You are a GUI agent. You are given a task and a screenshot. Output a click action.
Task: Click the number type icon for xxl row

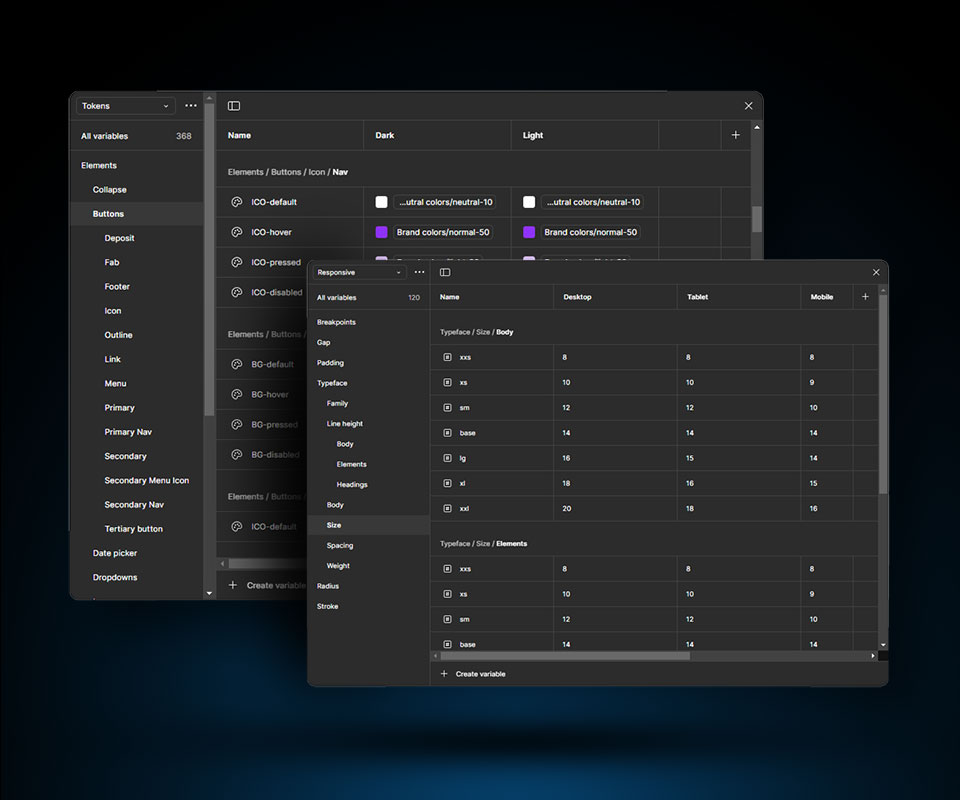[x=447, y=508]
